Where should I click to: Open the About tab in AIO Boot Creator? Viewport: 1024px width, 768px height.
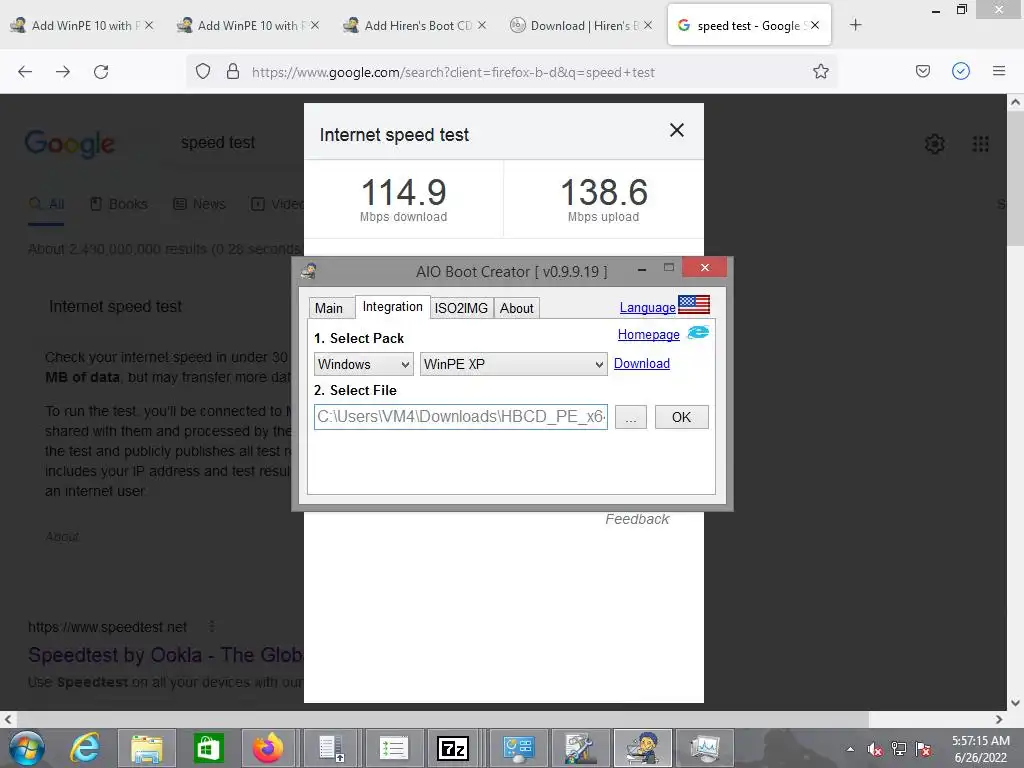(517, 308)
